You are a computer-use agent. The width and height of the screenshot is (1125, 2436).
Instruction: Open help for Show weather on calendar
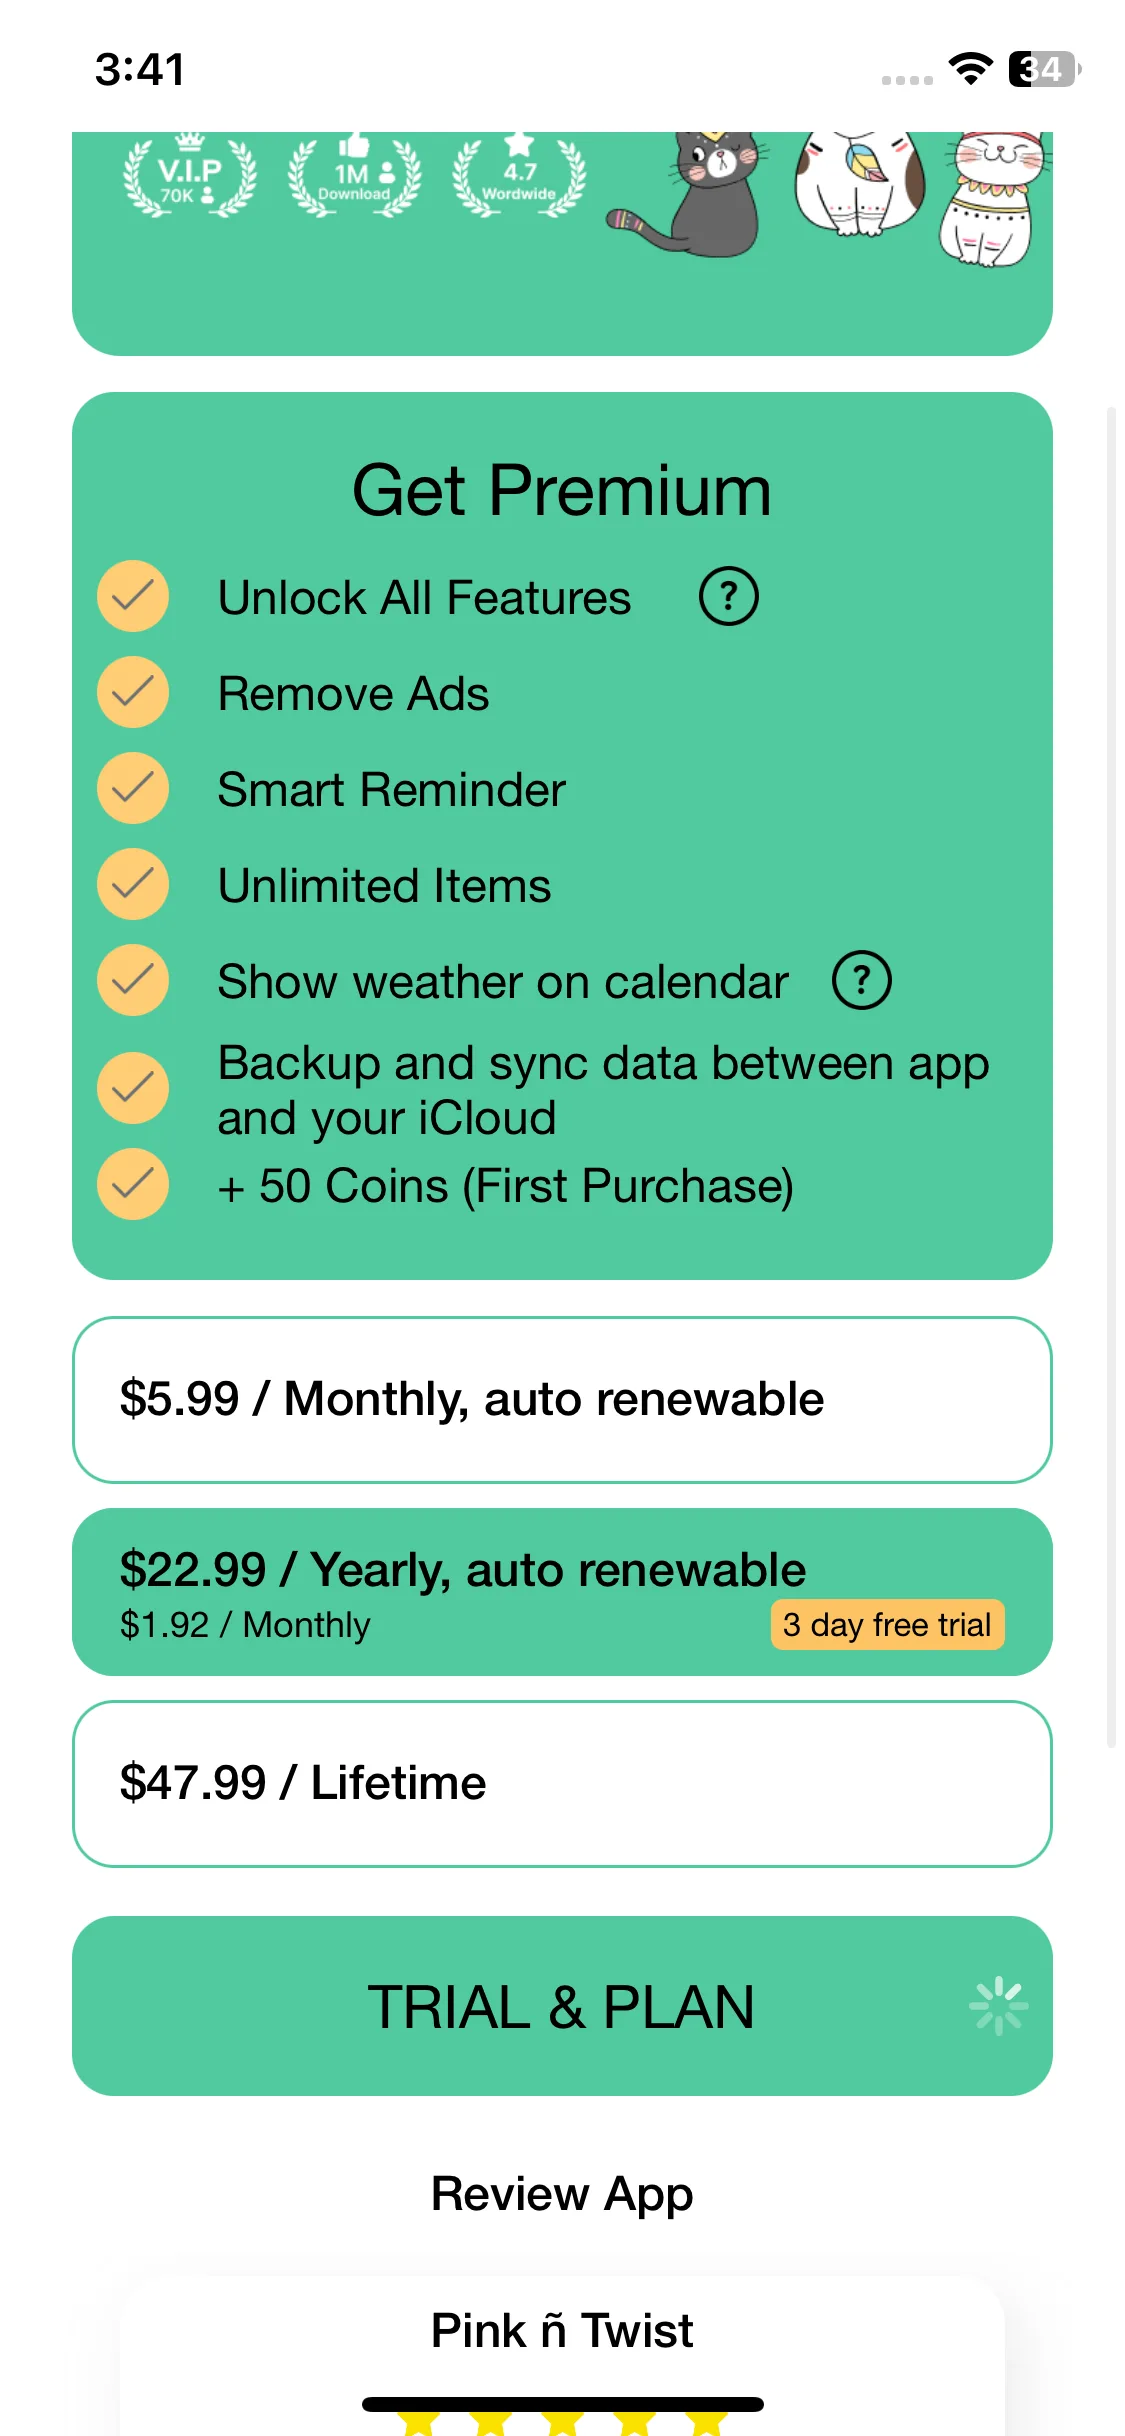click(x=861, y=981)
